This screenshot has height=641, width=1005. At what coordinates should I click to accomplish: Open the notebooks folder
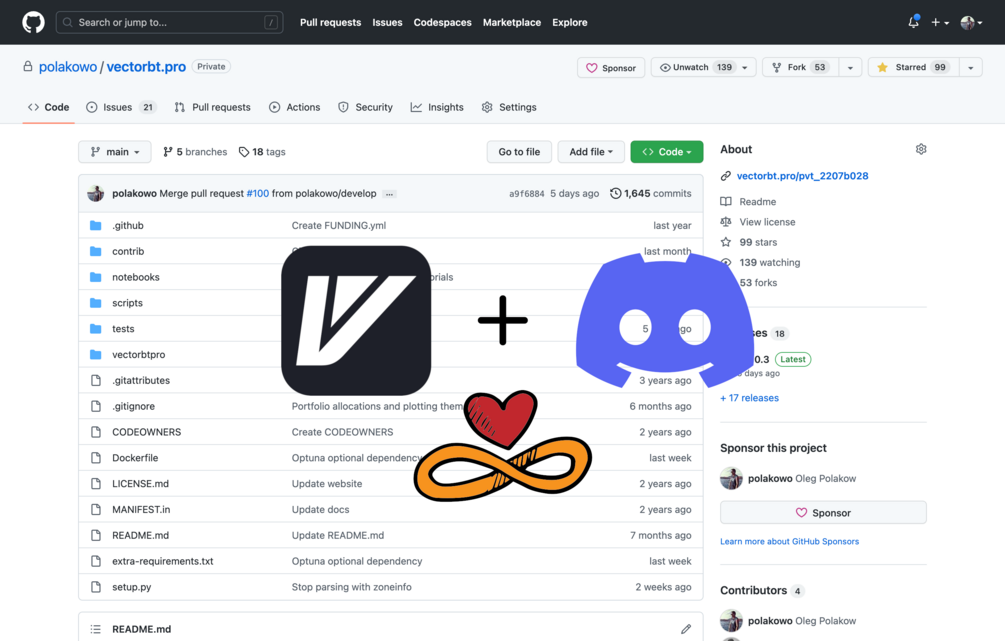136,277
